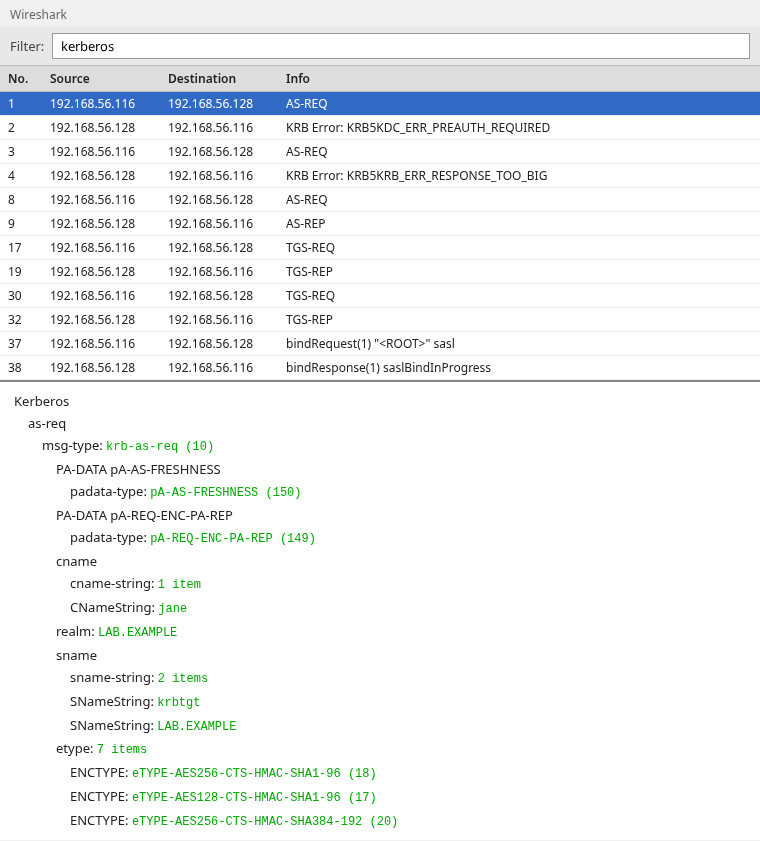Select packet 17 TGS-REQ row
Viewport: 760px width, 841px height.
380,248
